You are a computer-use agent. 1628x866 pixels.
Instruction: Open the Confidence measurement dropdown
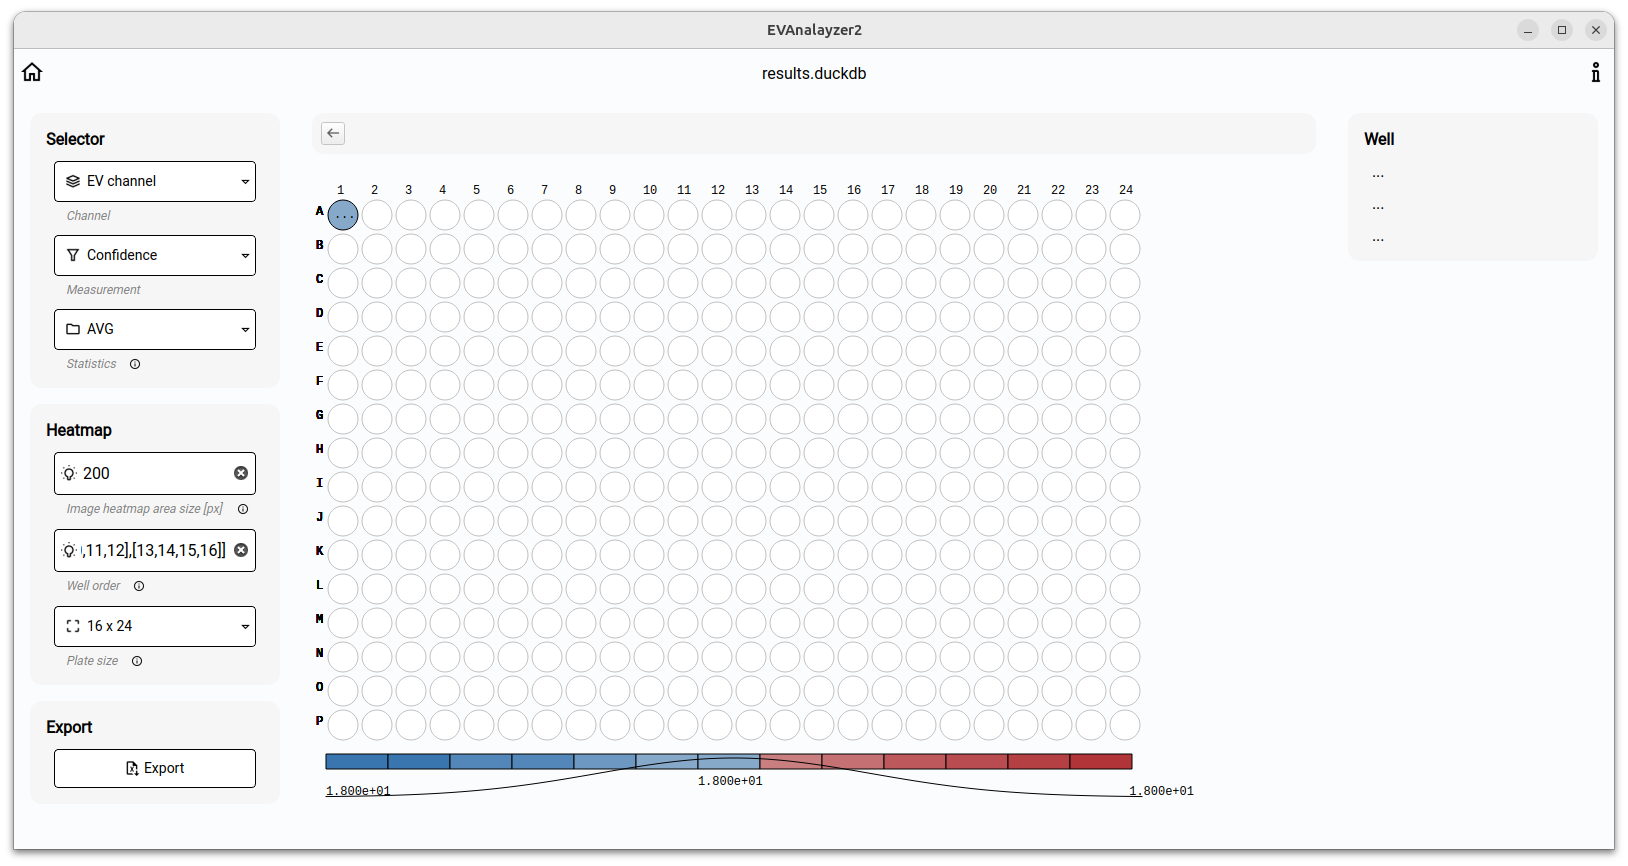(155, 255)
